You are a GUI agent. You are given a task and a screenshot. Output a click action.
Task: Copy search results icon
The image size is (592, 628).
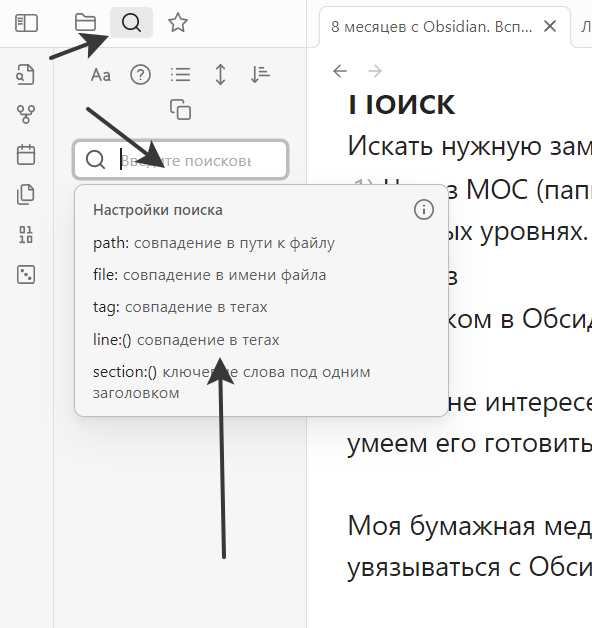pyautogui.click(x=180, y=110)
